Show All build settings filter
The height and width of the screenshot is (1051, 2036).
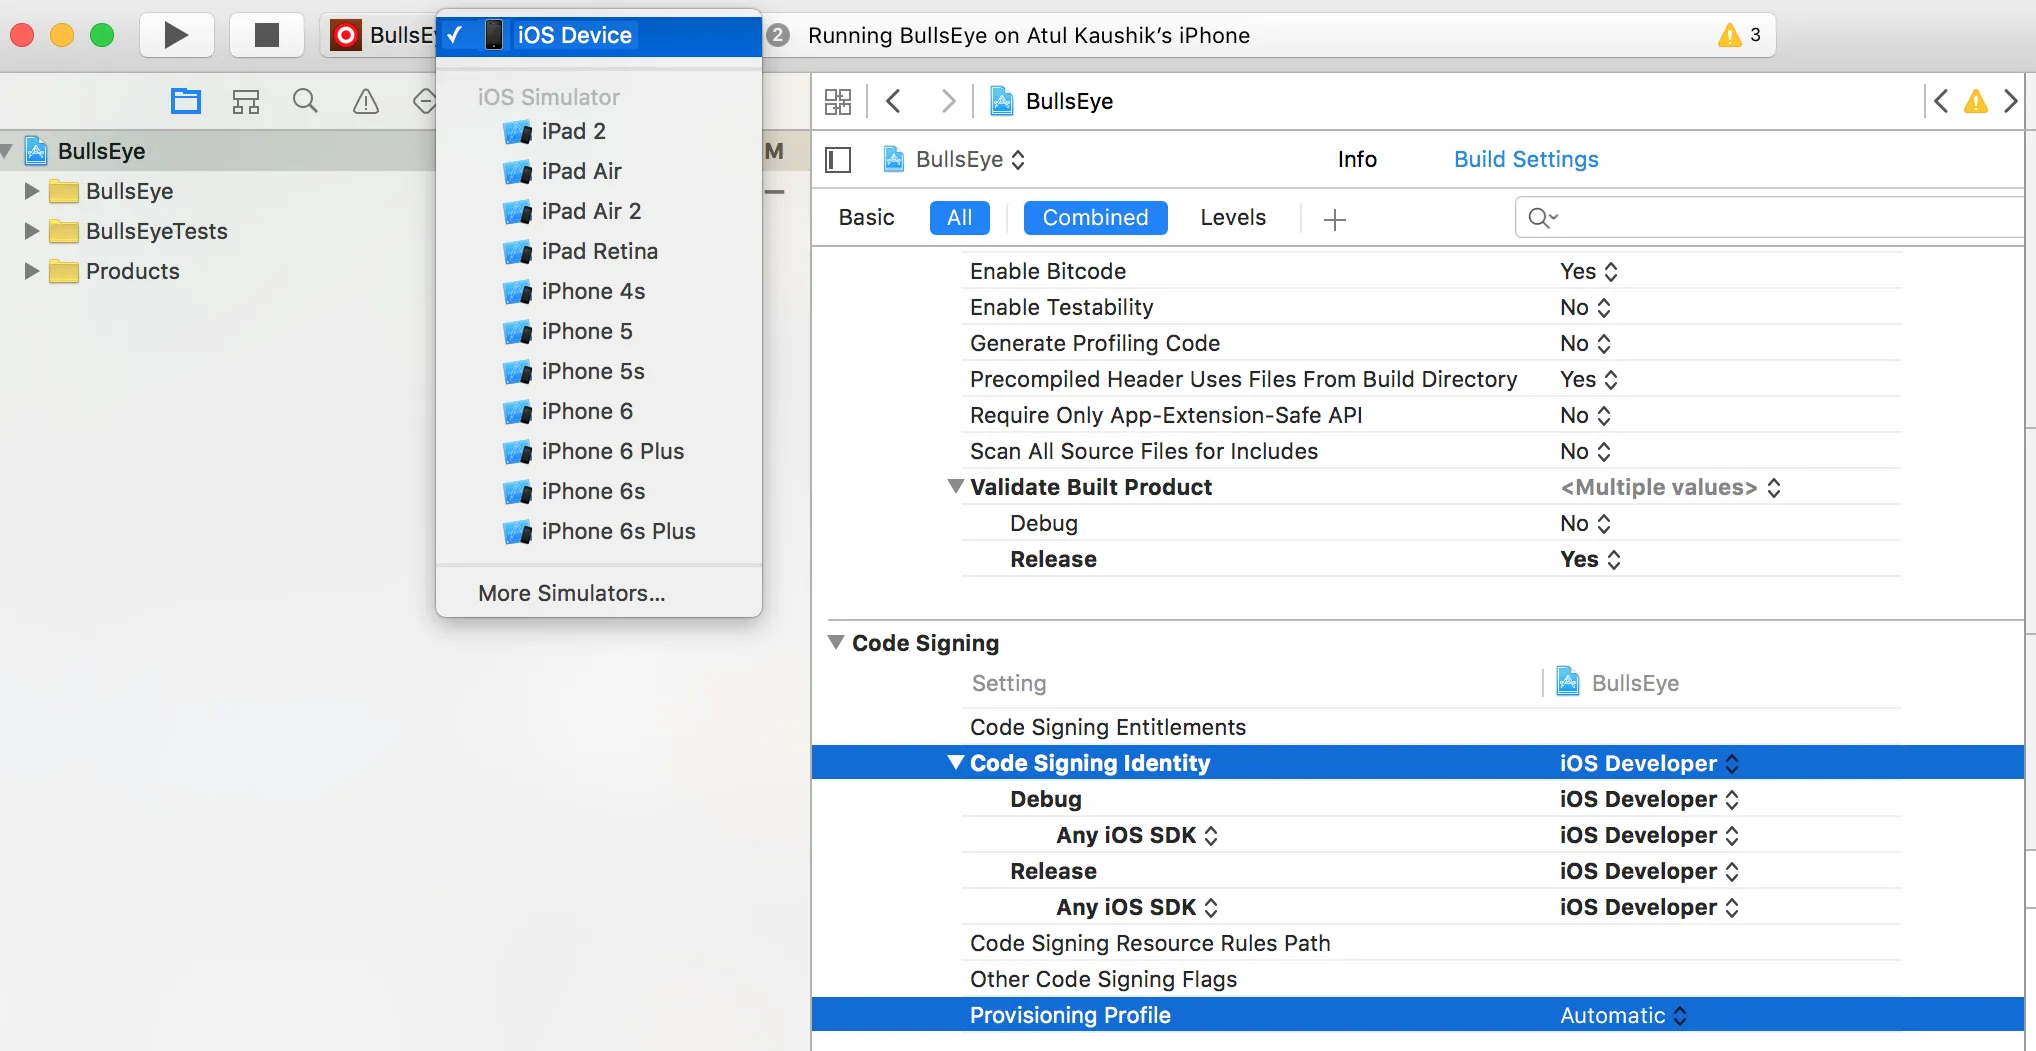[960, 218]
